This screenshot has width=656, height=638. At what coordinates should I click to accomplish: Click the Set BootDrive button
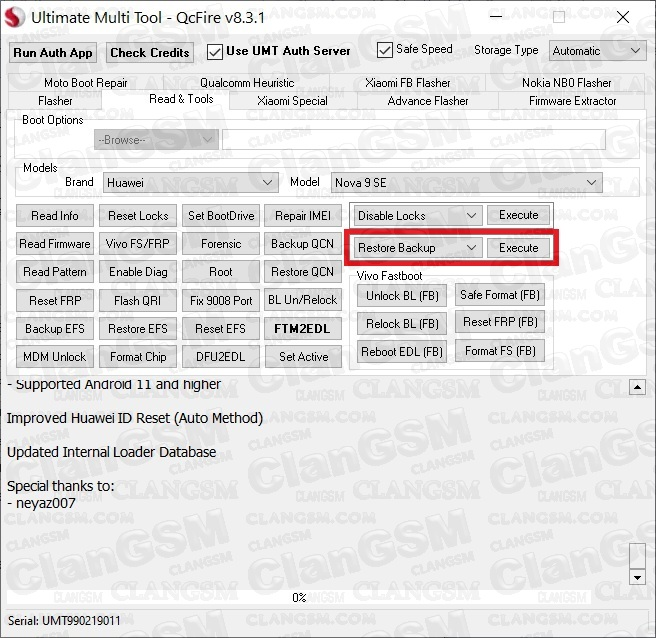[x=221, y=216]
